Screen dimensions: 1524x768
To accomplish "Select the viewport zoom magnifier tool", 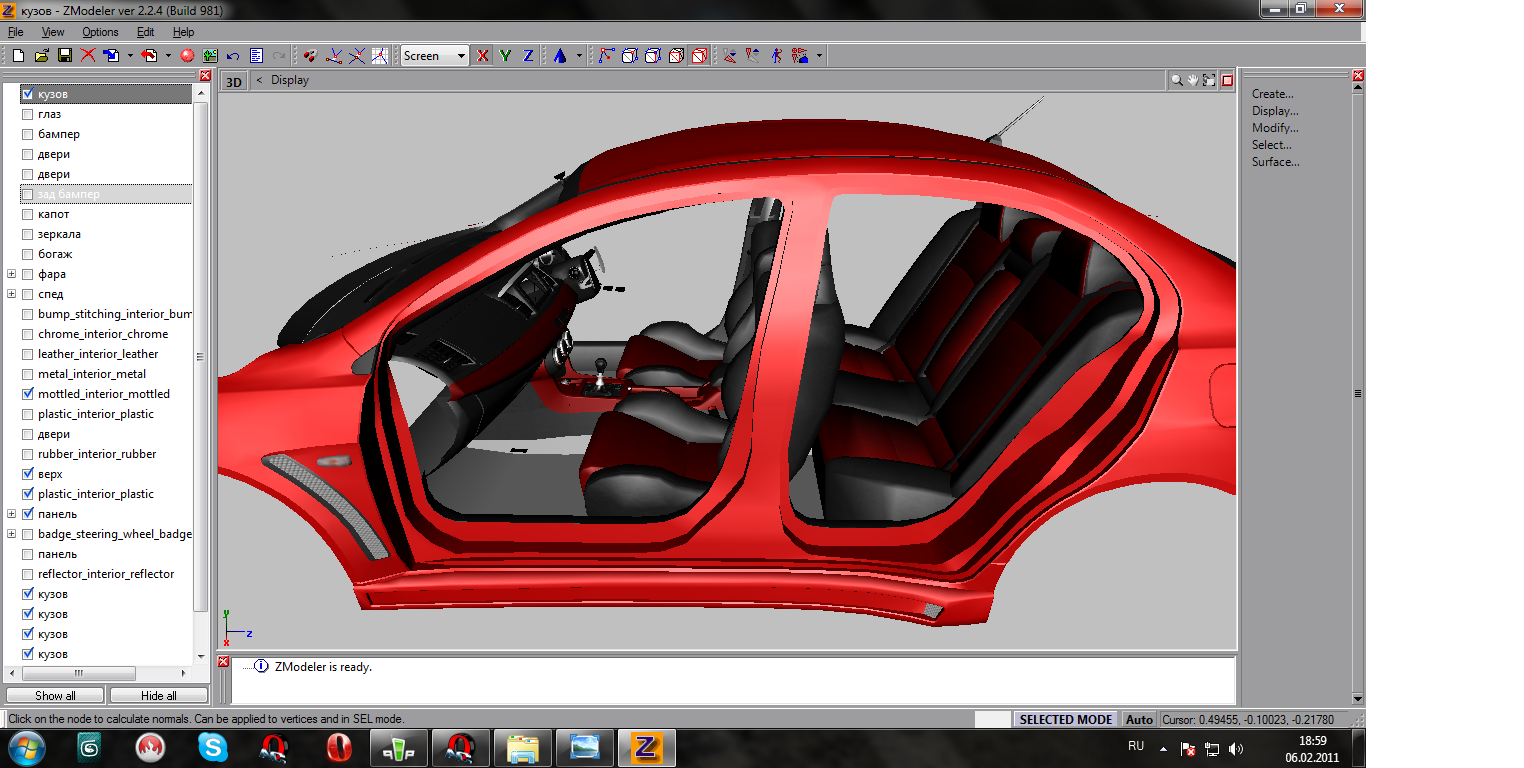I will tap(1177, 80).
